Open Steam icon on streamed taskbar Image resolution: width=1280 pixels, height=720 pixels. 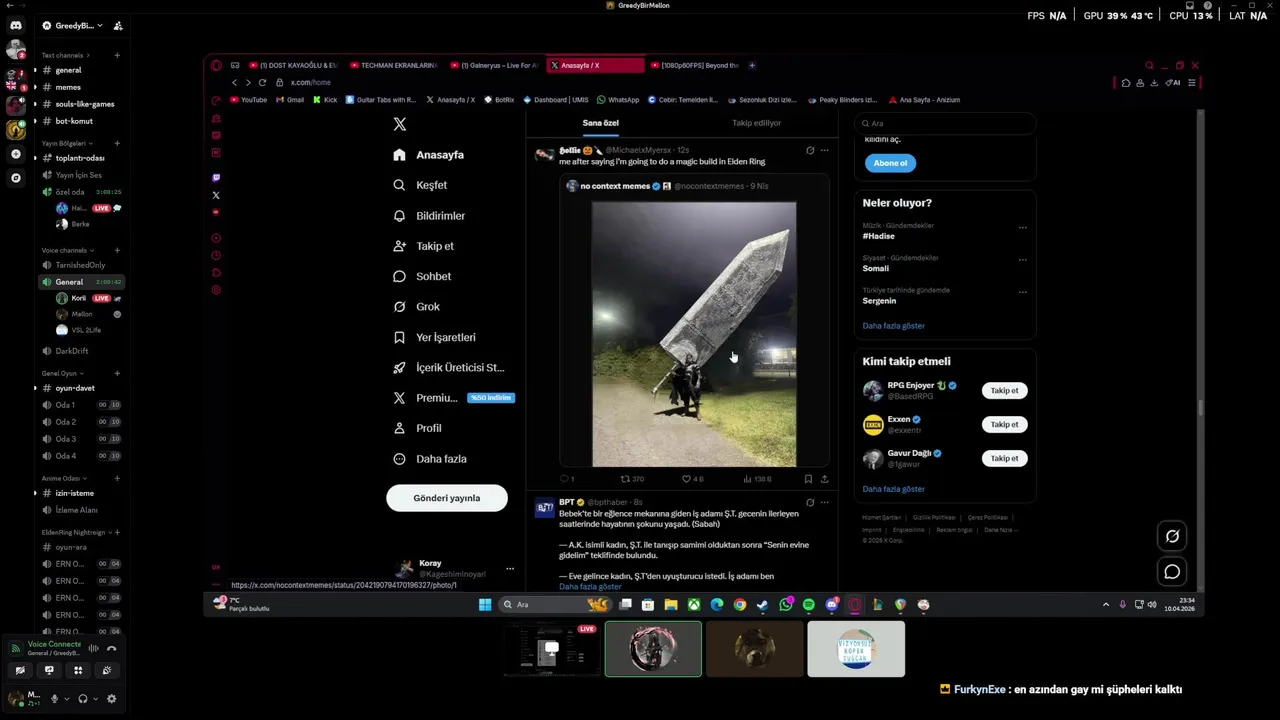[x=763, y=604]
